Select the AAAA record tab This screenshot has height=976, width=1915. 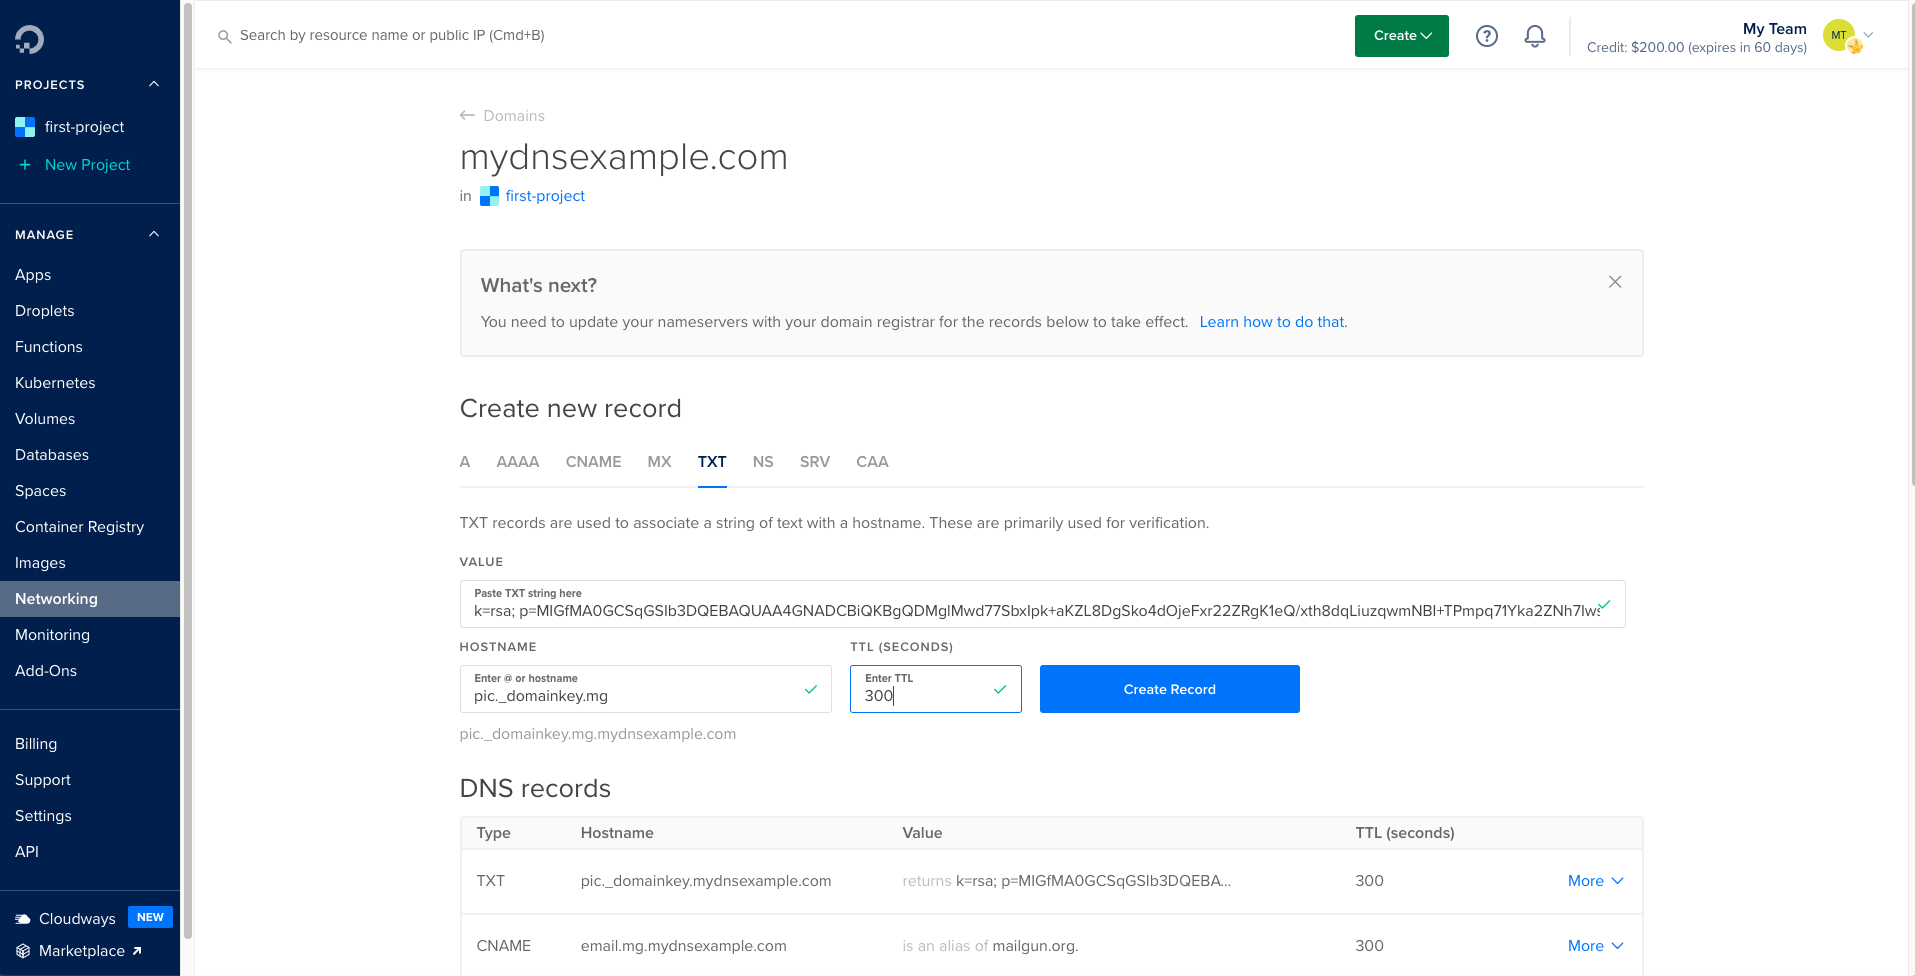(518, 462)
